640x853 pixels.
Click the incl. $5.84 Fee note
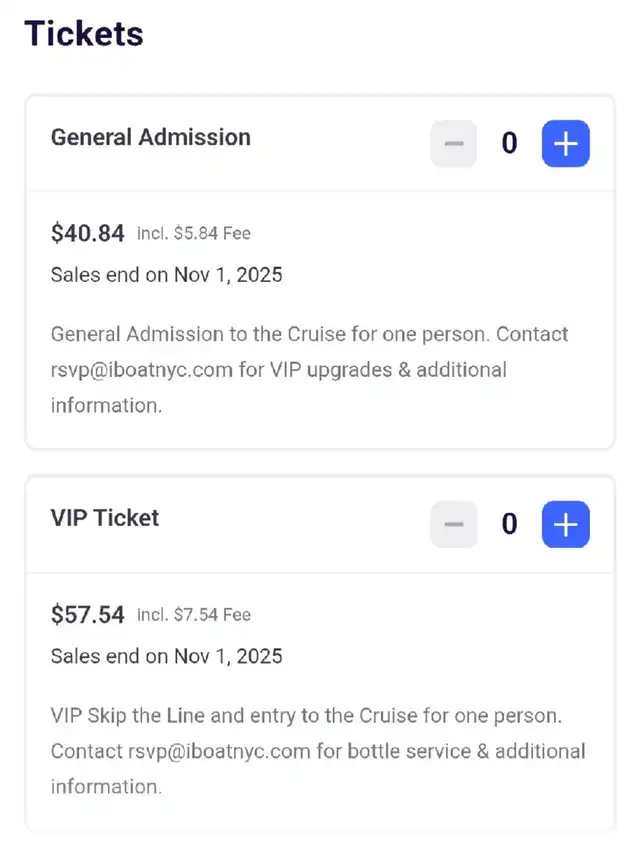pos(194,234)
